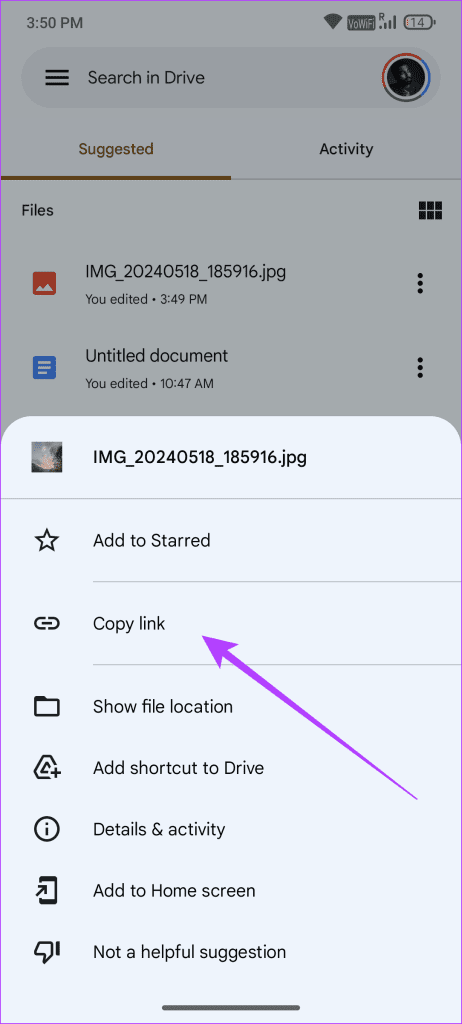462x1024 pixels.
Task: Open more options for IMG_20240518_185916.jpg
Action: (x=420, y=283)
